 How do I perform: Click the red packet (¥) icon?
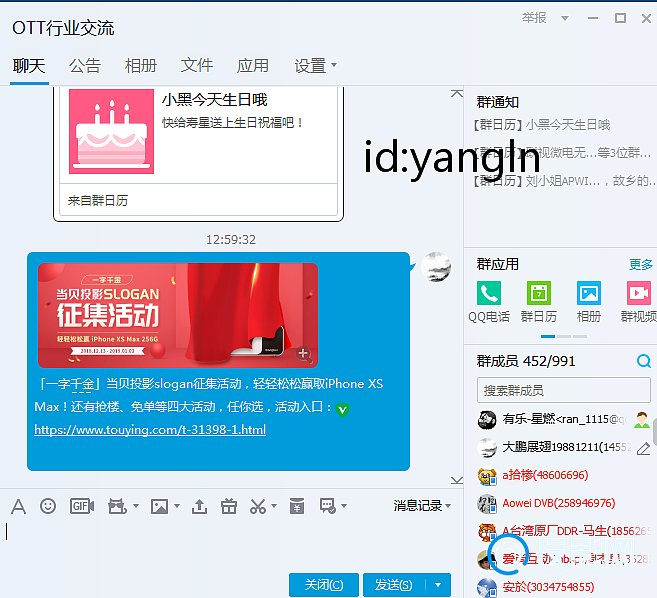click(297, 506)
